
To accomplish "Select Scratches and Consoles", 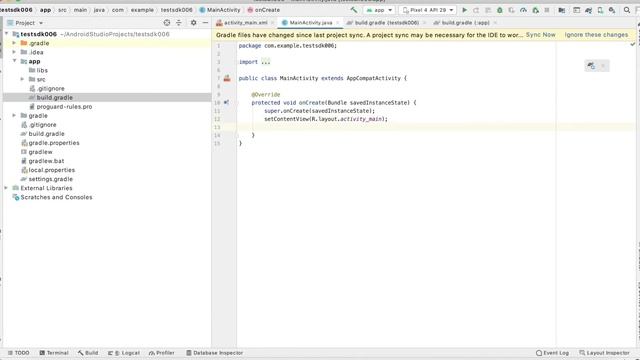I will 56,197.
